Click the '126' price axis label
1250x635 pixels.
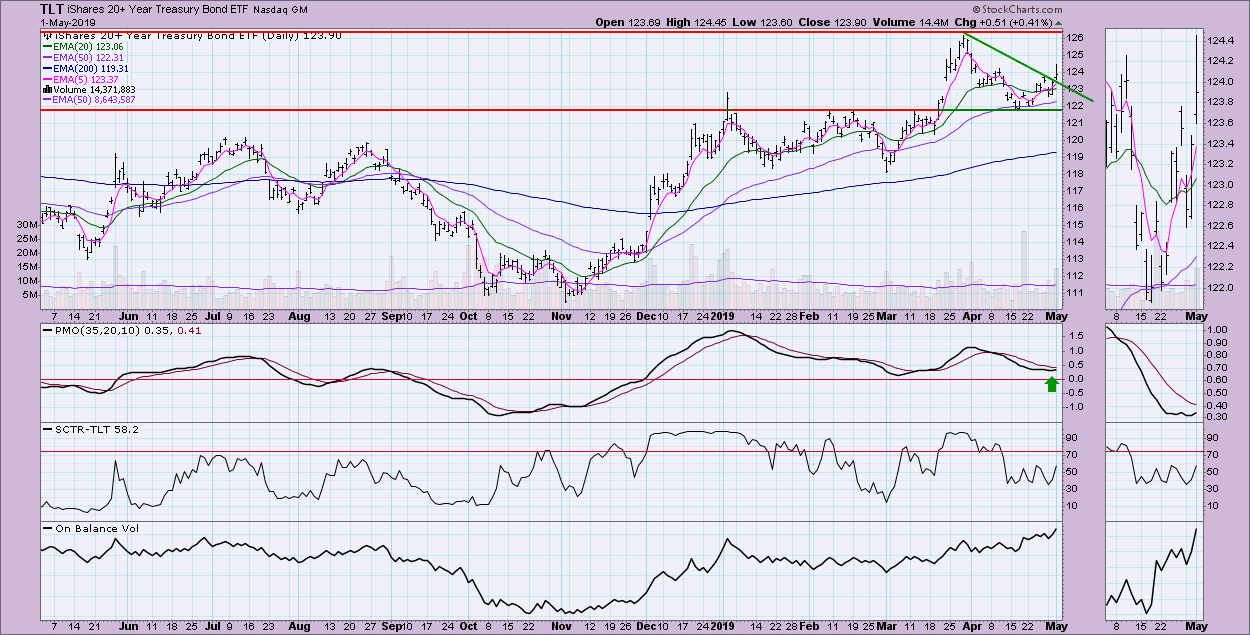1075,38
